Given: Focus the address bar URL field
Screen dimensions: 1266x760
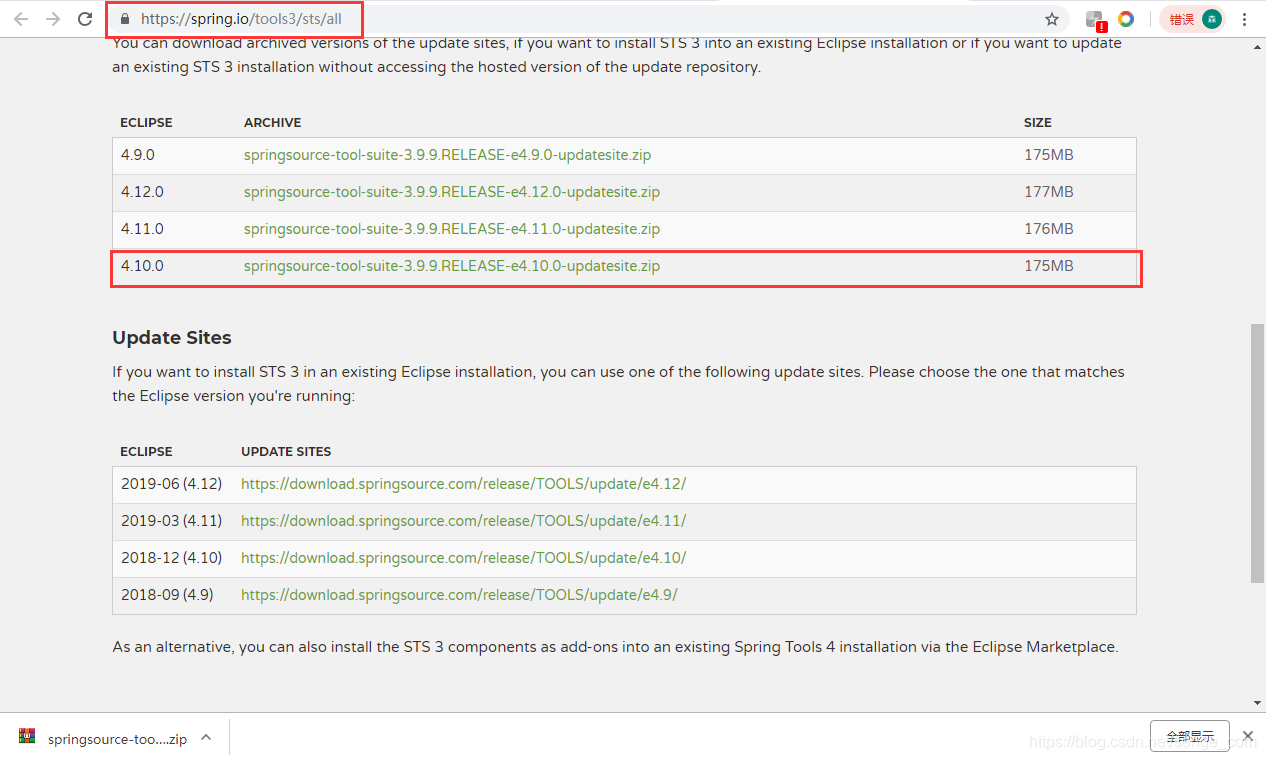Looking at the screenshot, I should [590, 19].
